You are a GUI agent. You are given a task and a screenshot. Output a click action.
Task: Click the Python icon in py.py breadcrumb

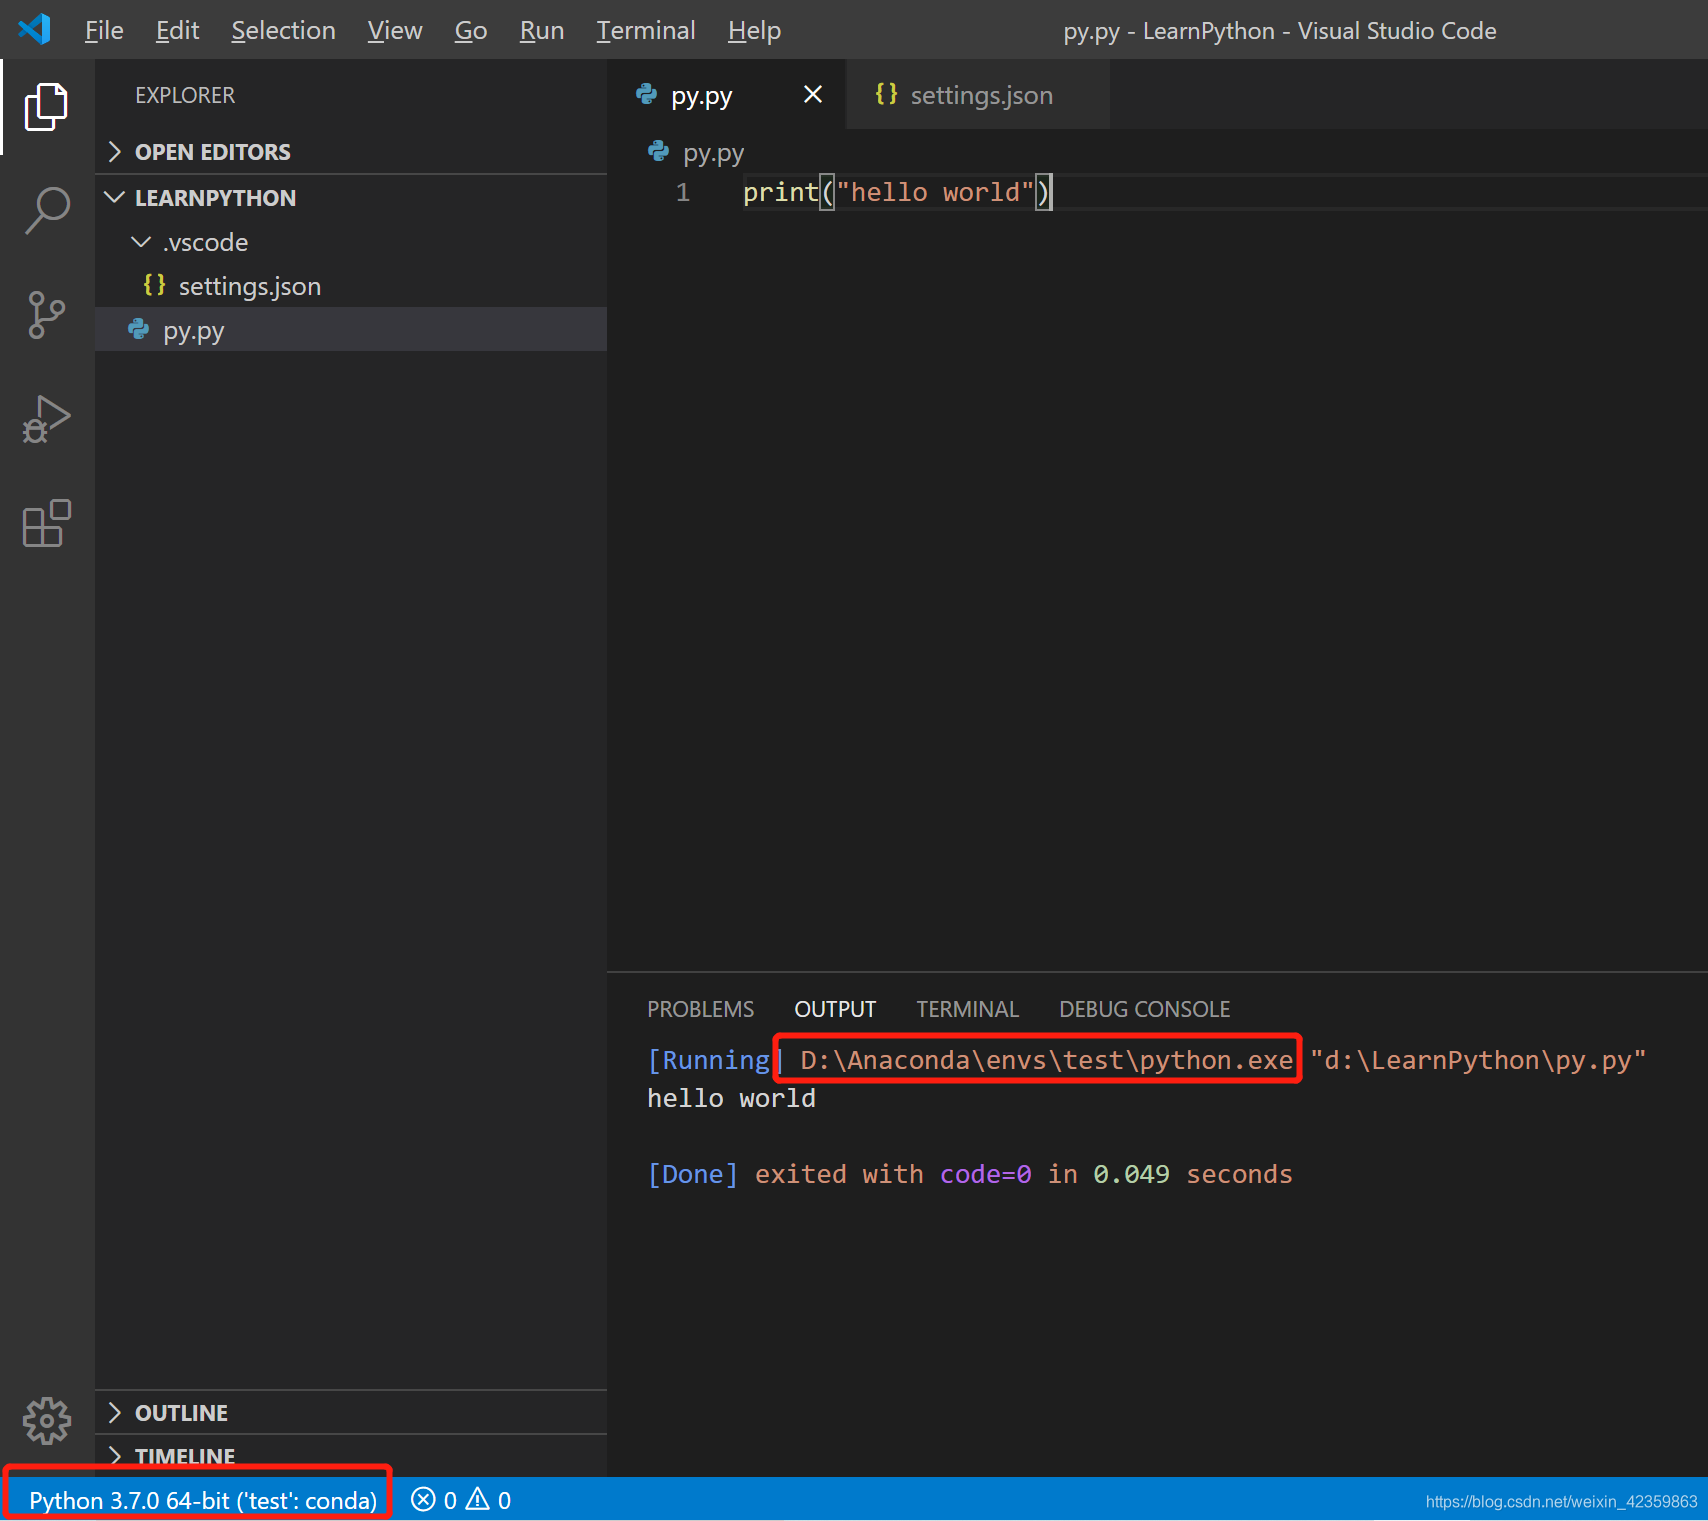coord(659,152)
